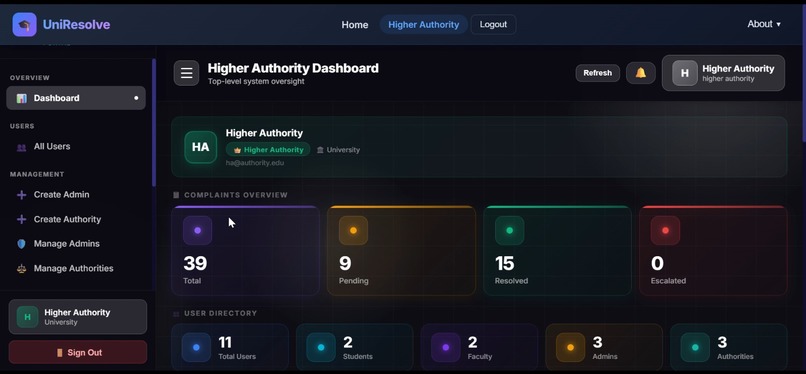Open Manage Authorities page
Viewport: 806px width, 374px height.
tap(76, 269)
